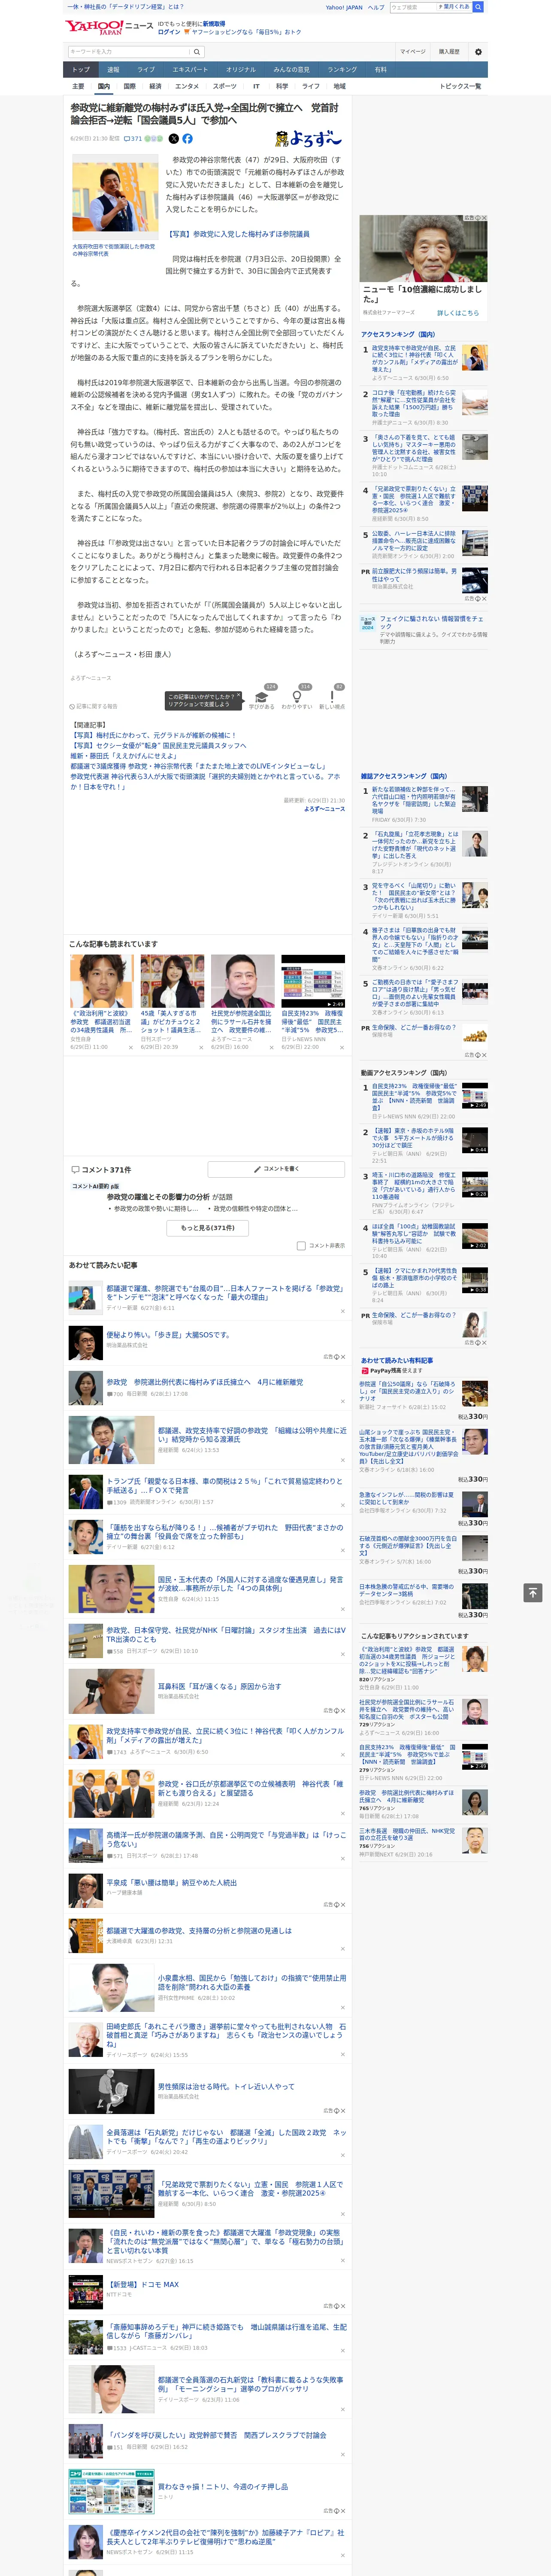Click into the キーワードを入力 search field
This screenshot has width=551, height=2576.
129,52
